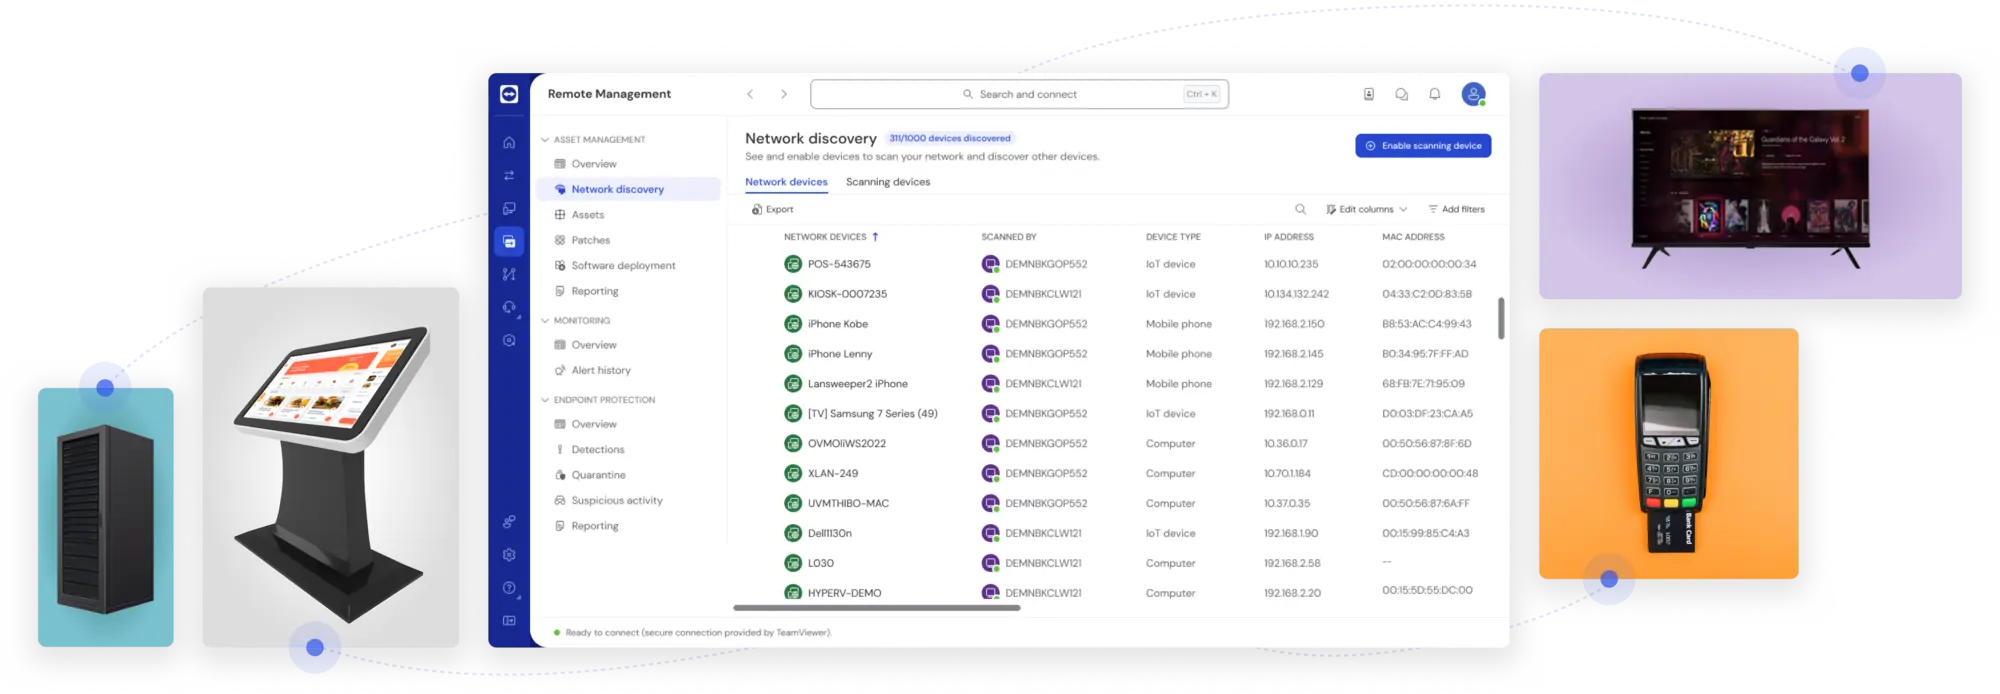Click device icon beside XLAN-249
This screenshot has height=694, width=2000.
793,473
